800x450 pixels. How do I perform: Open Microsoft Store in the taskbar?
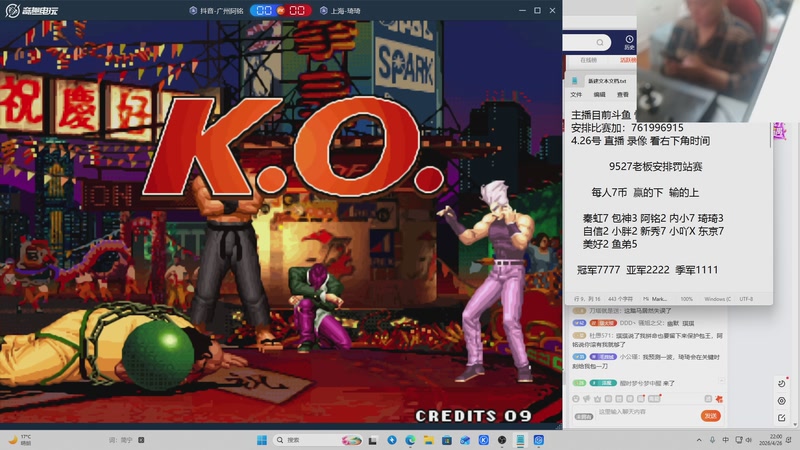(447, 440)
